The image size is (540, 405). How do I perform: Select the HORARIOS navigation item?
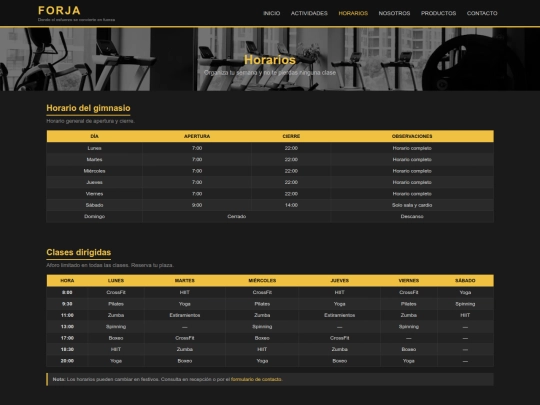tap(353, 13)
